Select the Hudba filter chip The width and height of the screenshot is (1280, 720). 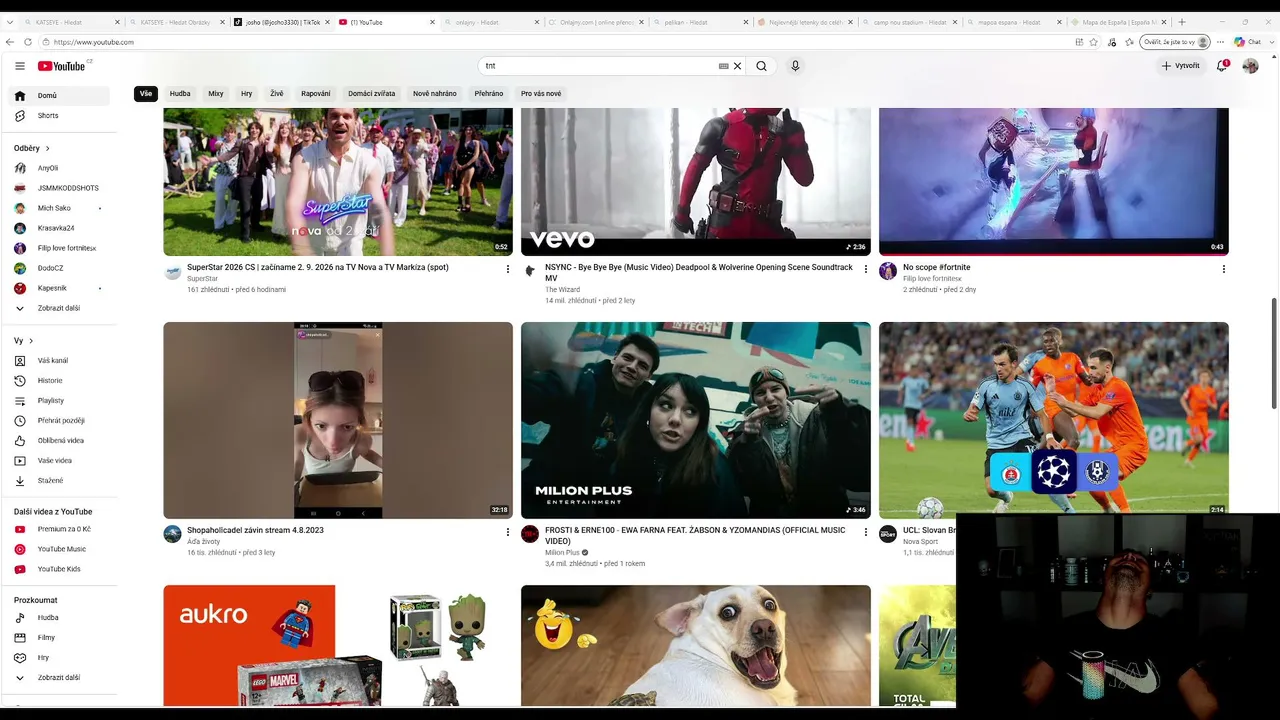[180, 94]
